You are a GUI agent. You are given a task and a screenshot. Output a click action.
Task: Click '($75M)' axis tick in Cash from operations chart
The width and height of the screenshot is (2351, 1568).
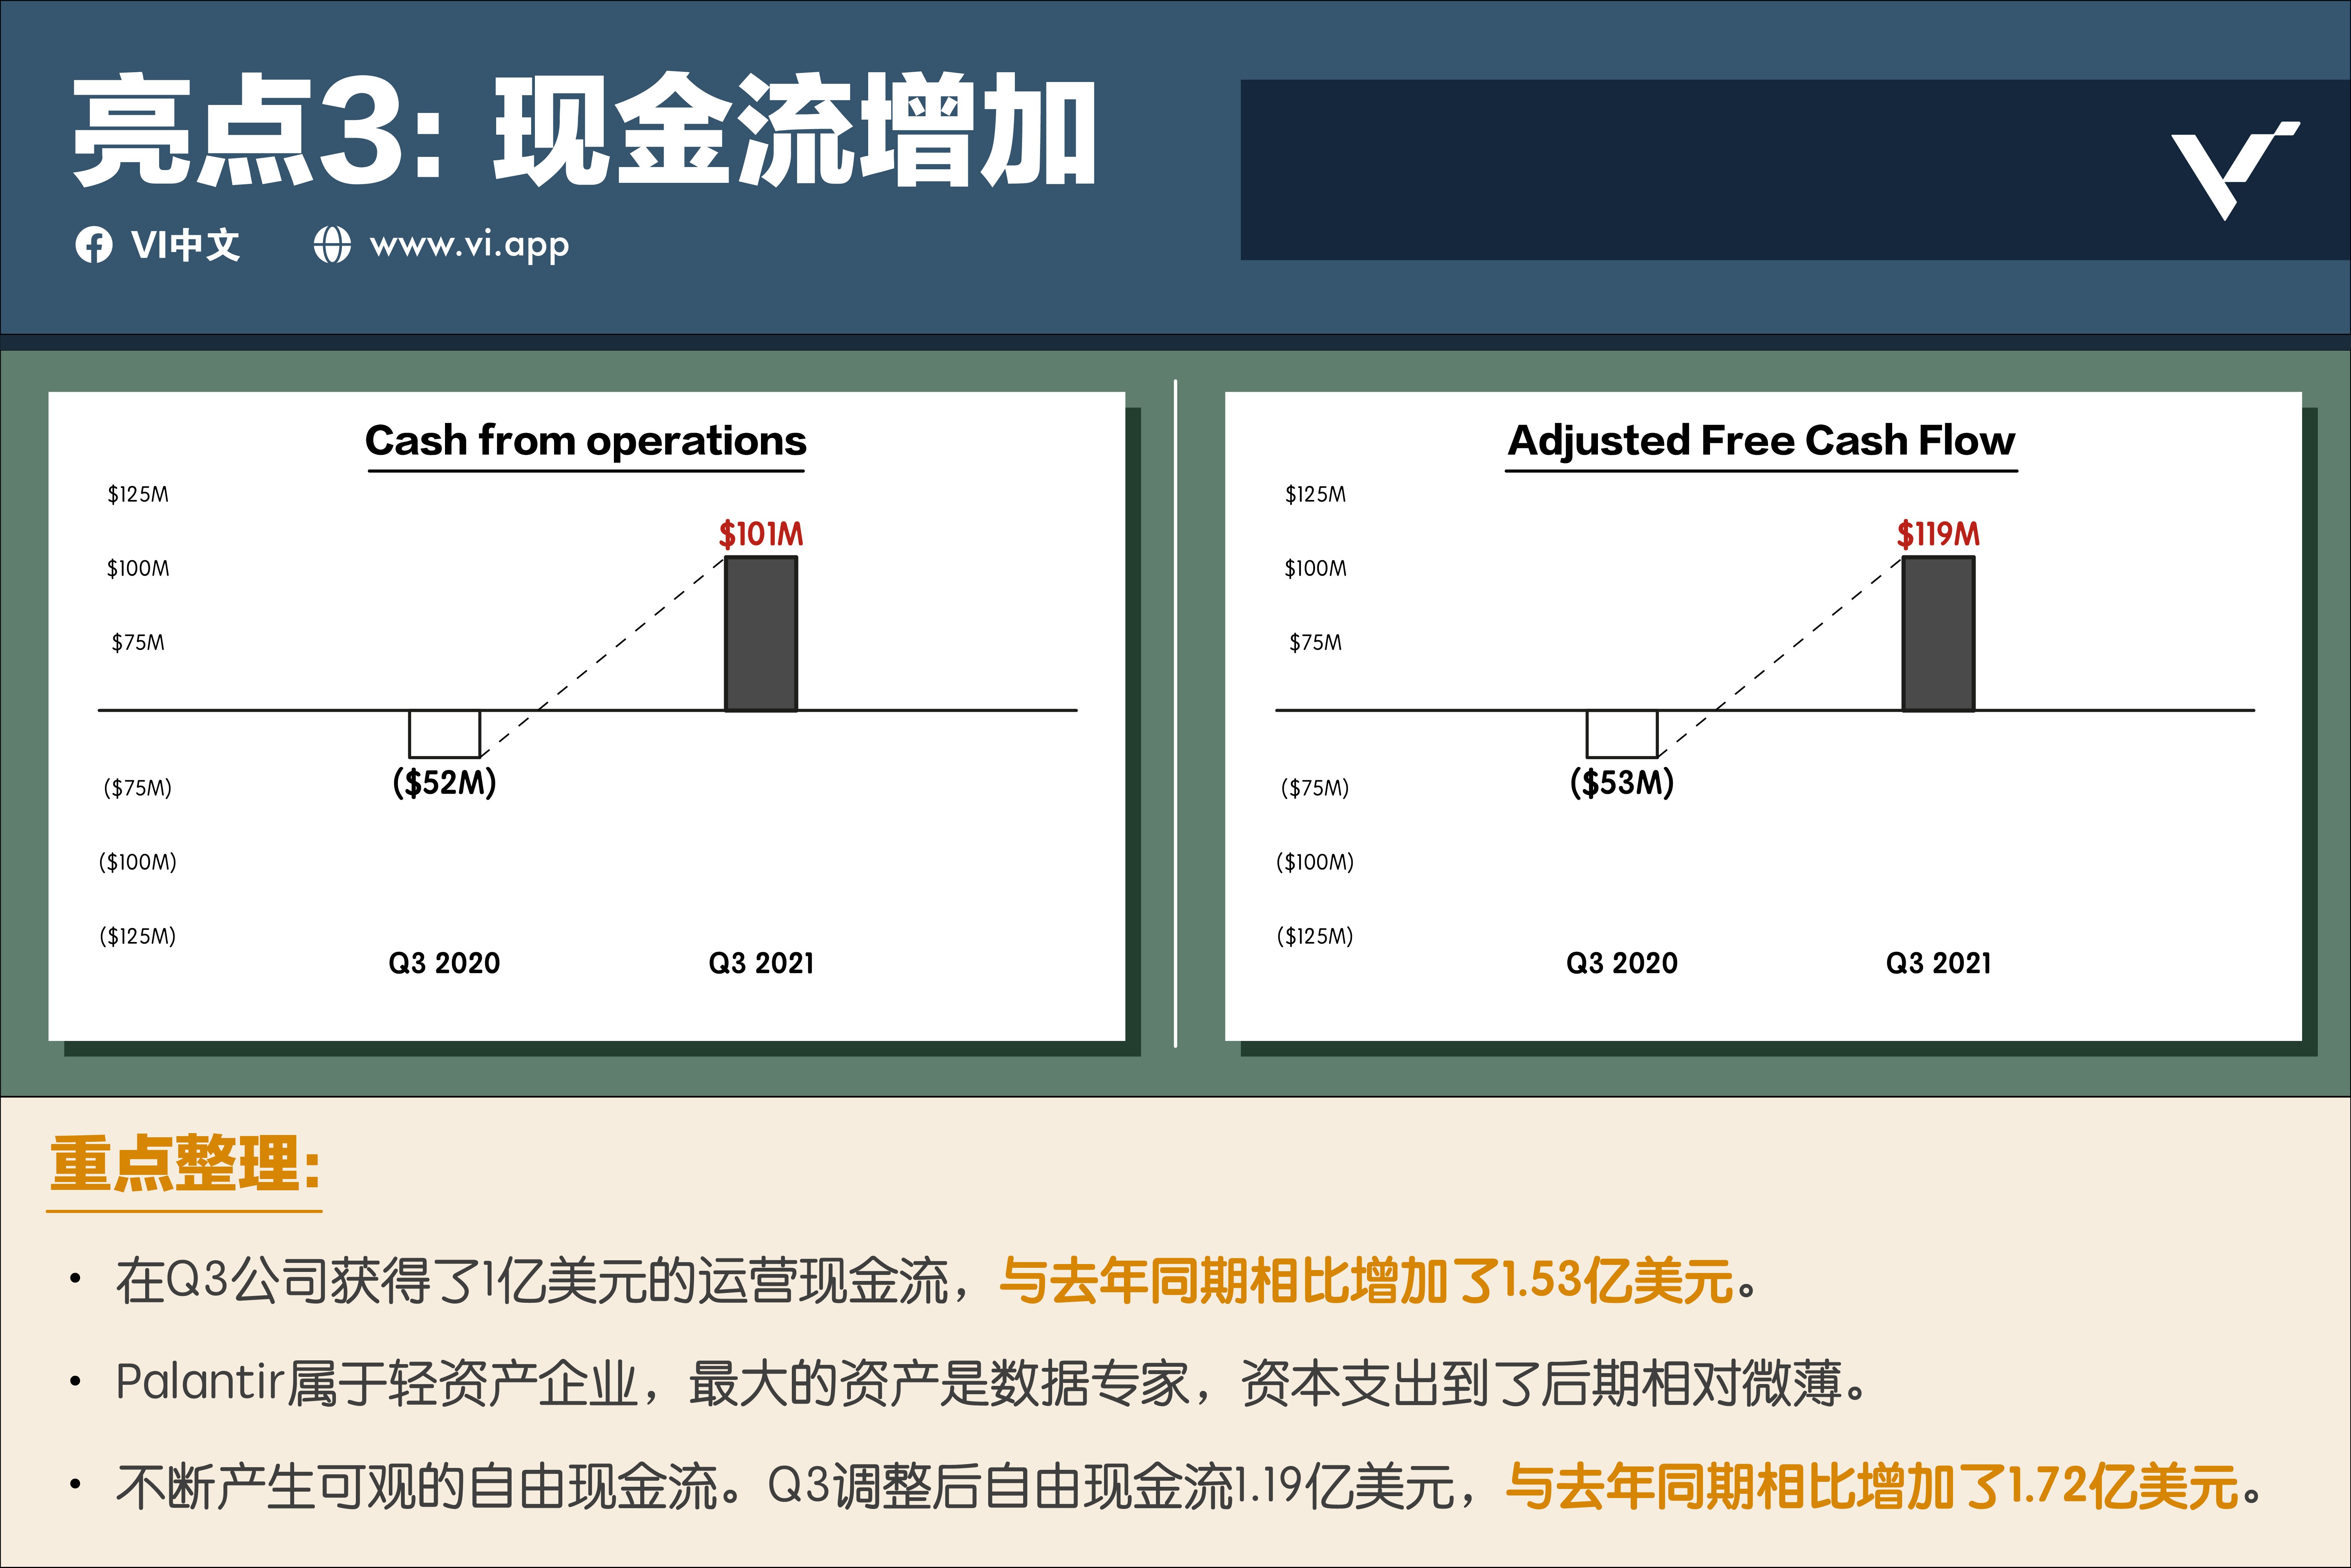coord(138,788)
